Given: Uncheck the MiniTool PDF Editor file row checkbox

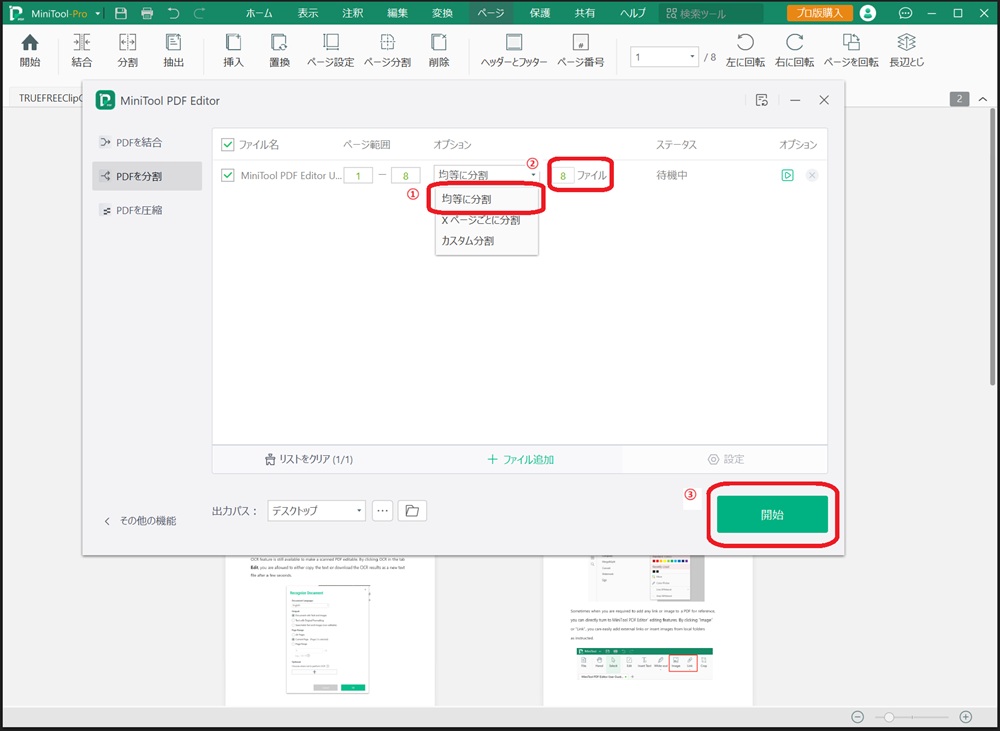Looking at the screenshot, I should point(228,175).
